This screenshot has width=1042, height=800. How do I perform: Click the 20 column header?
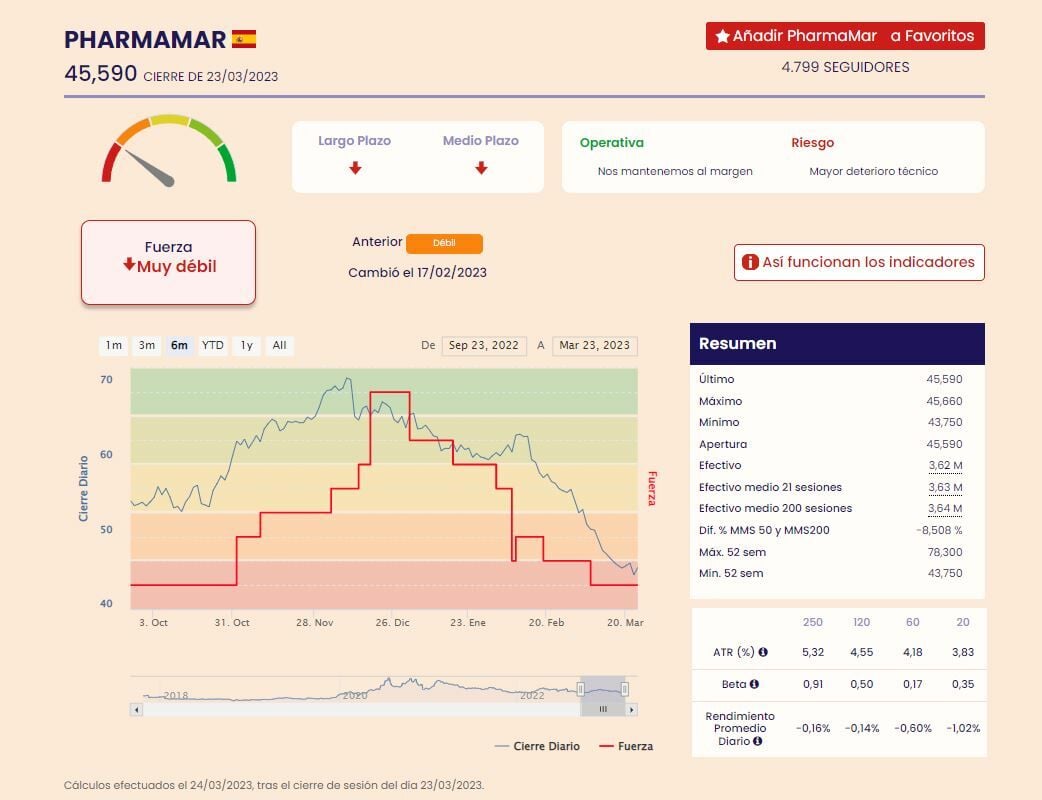click(x=963, y=623)
